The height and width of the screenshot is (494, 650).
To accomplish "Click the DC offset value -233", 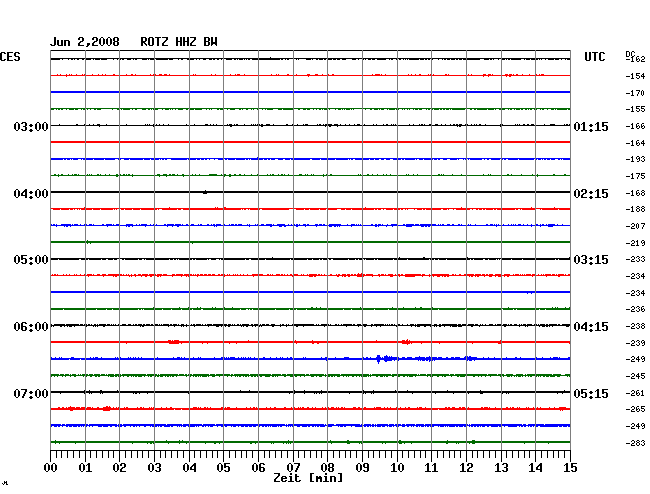I will pos(635,259).
